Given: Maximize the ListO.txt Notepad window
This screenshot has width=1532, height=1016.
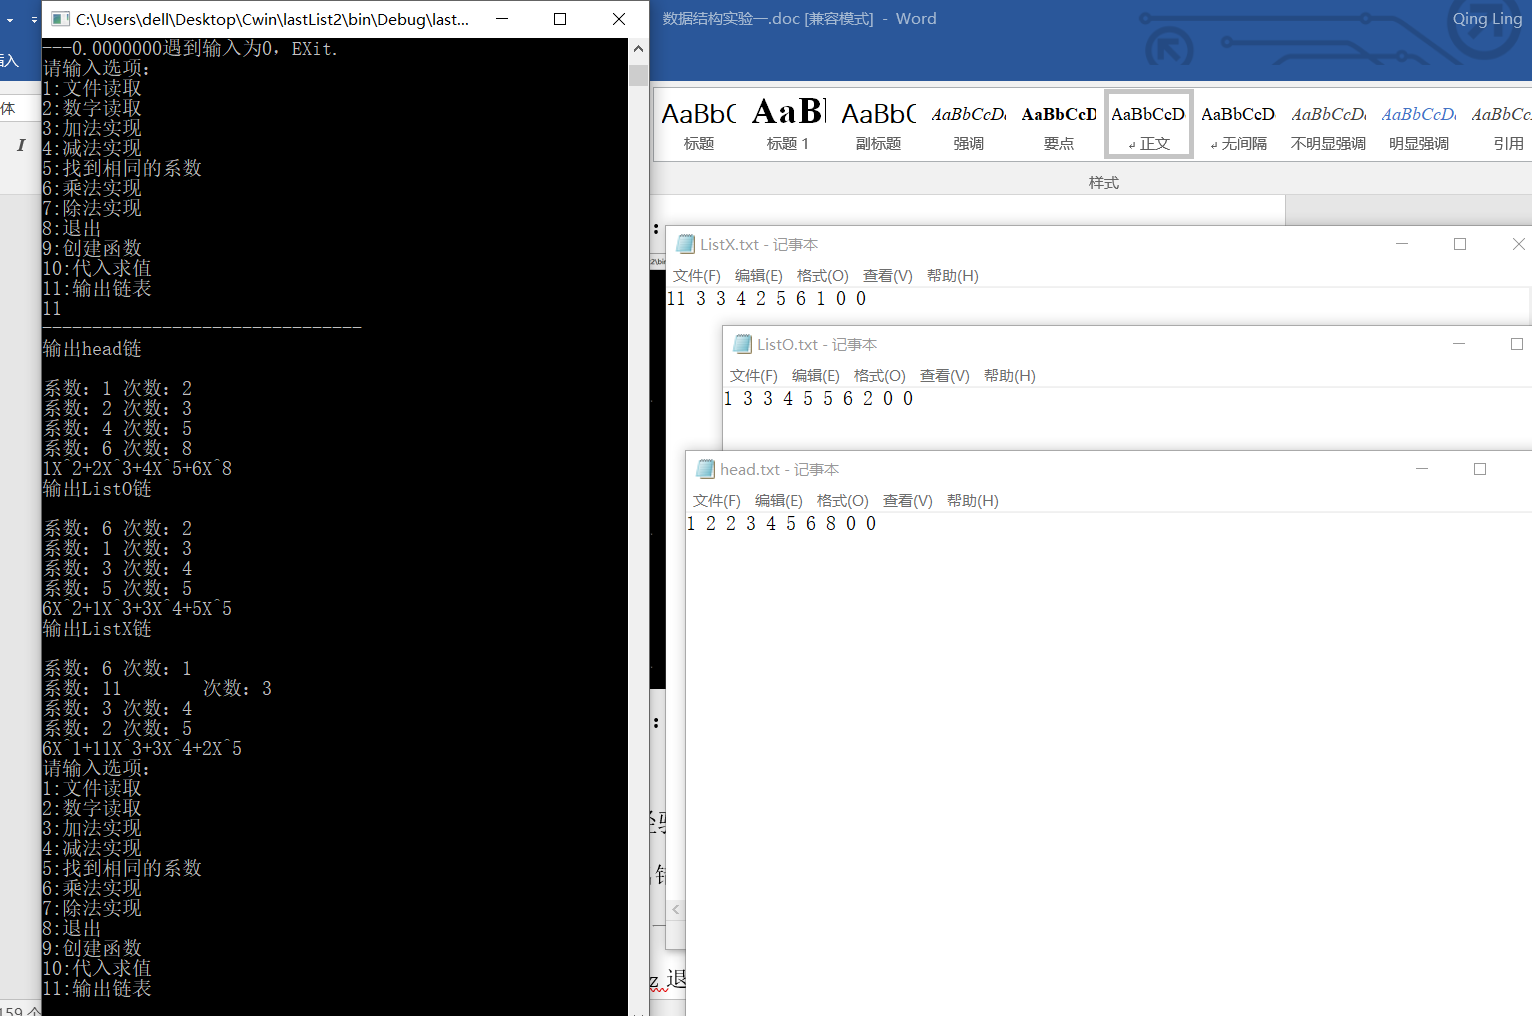Looking at the screenshot, I should click(1517, 344).
